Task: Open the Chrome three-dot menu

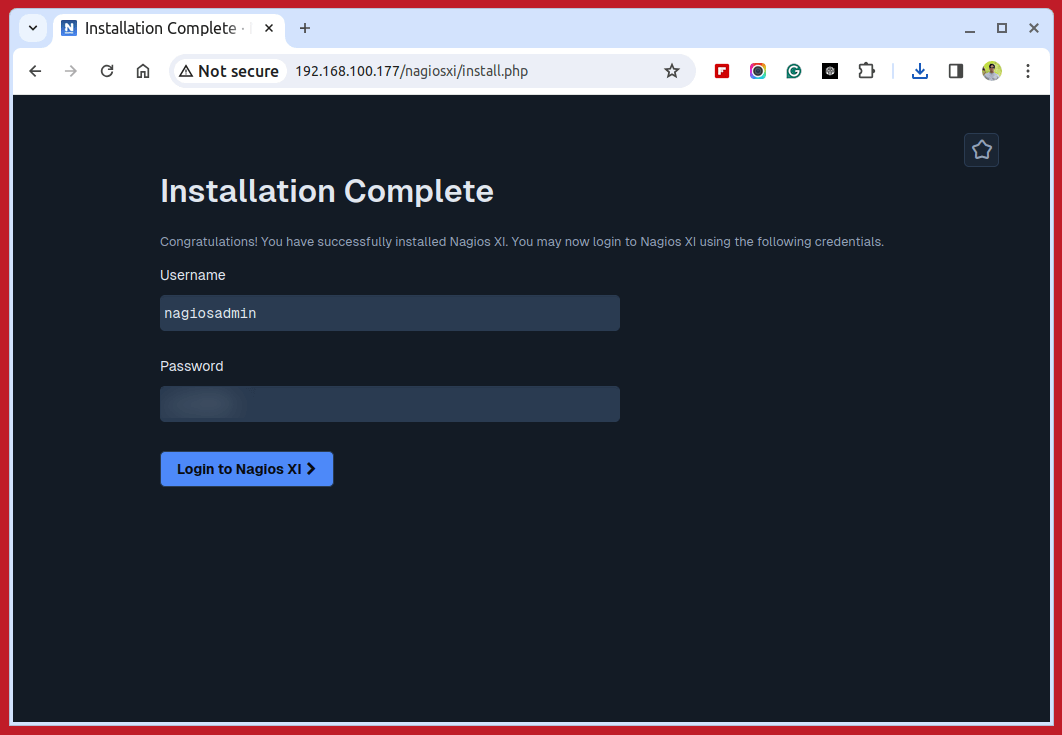Action: [1028, 71]
